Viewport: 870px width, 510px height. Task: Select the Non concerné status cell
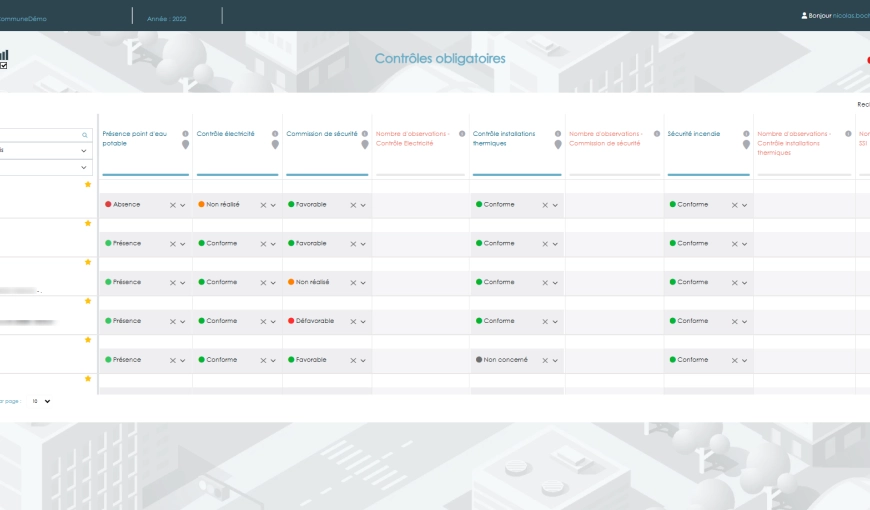517,360
